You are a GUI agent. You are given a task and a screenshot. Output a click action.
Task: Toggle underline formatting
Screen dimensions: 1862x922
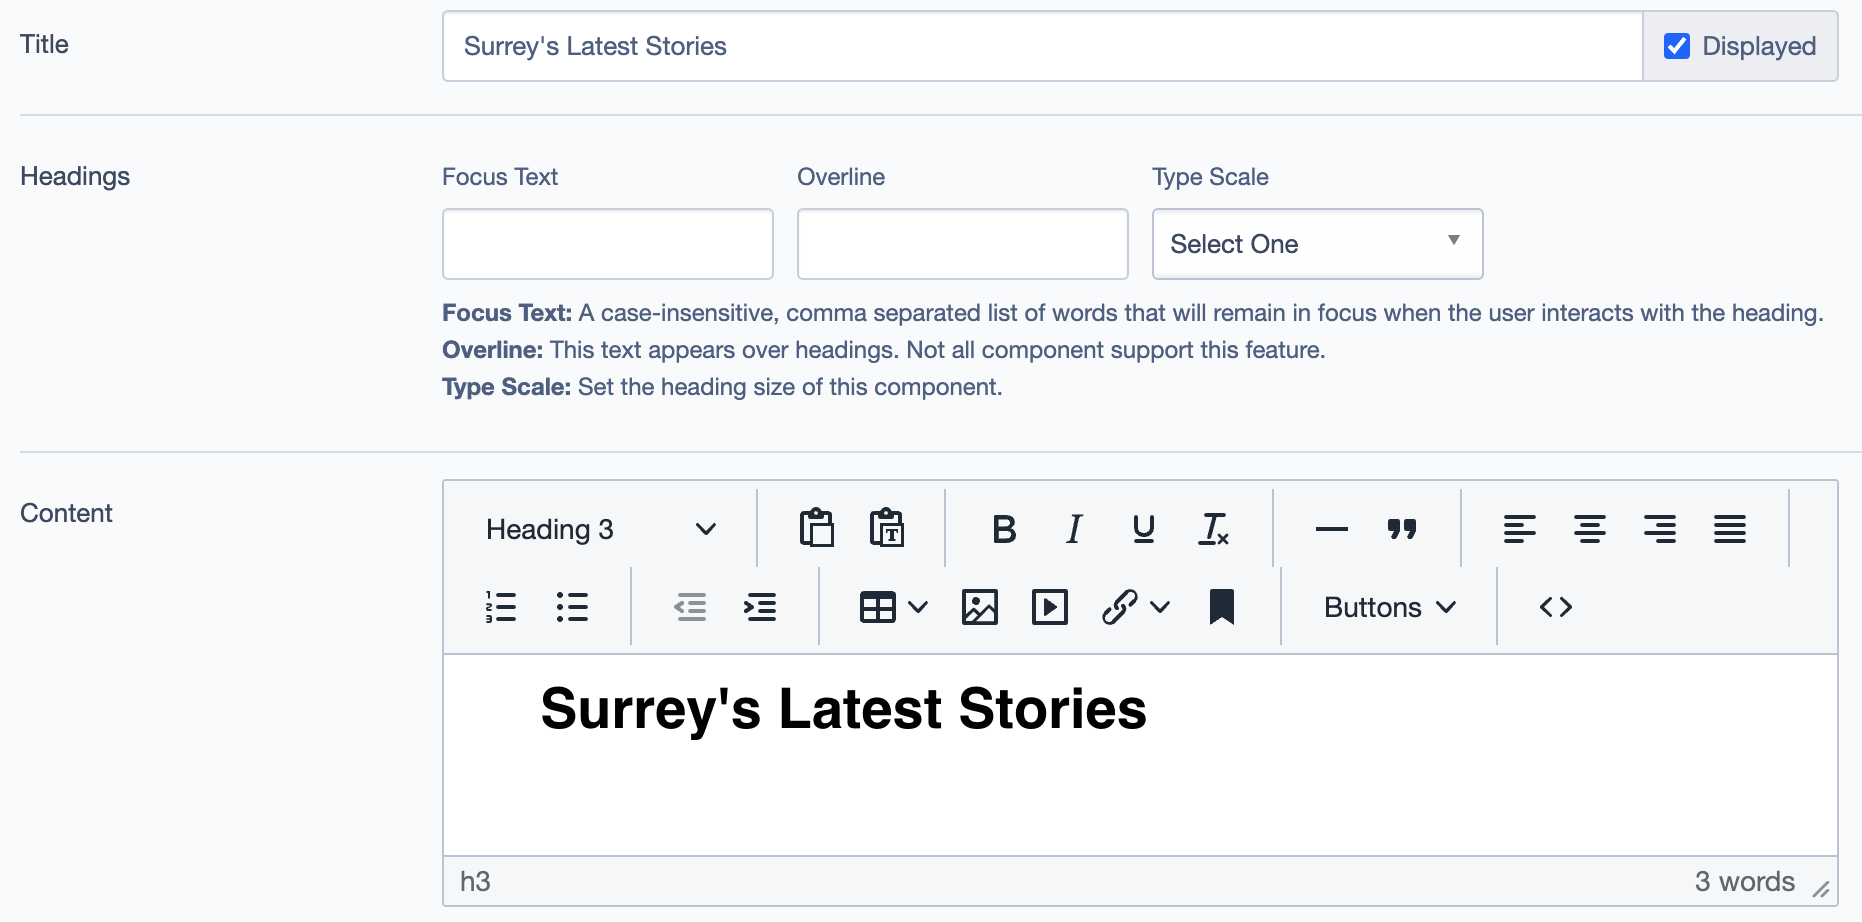pyautogui.click(x=1144, y=529)
